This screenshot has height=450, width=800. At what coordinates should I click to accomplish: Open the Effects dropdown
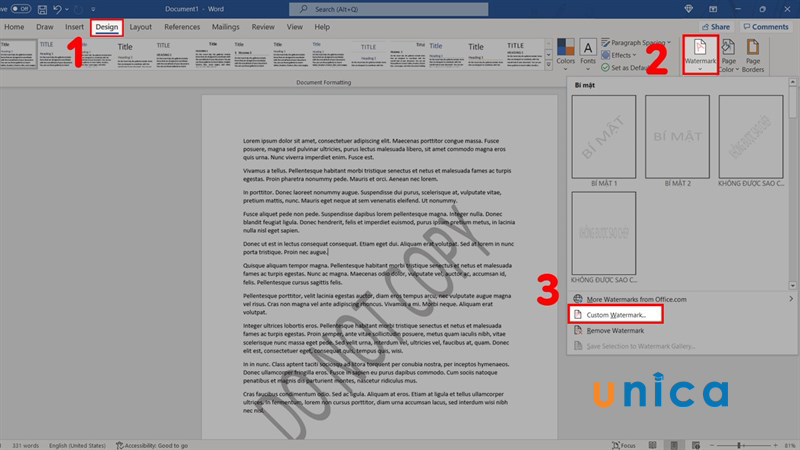click(619, 55)
